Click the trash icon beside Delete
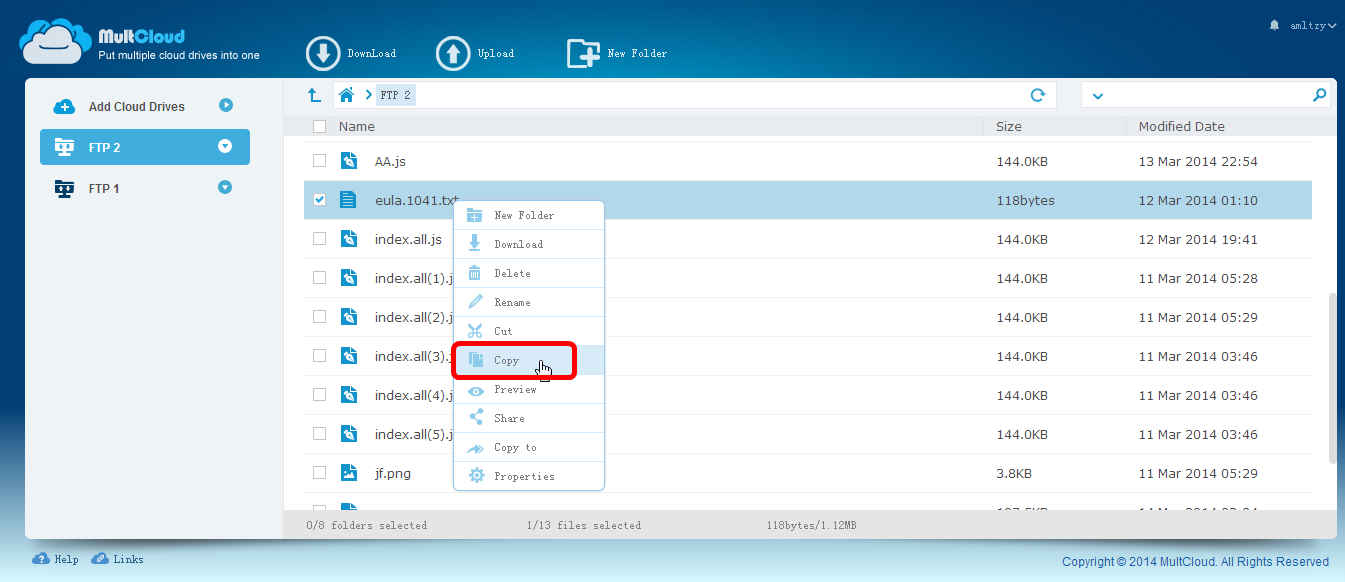Screen dimensions: 1345x582 pyautogui.click(x=476, y=273)
